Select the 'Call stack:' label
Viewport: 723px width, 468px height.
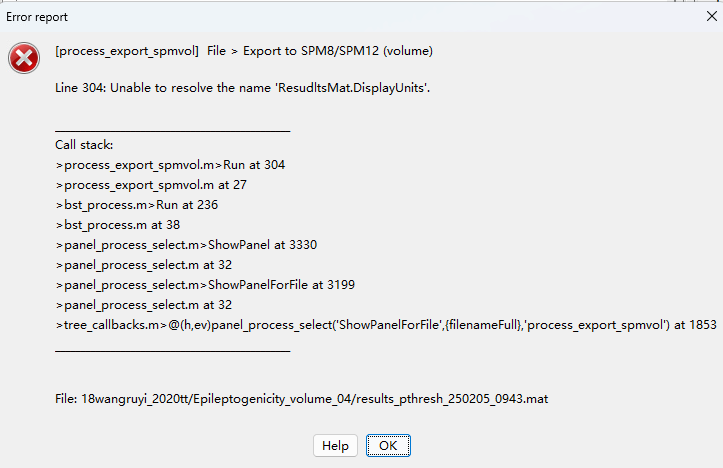click(84, 145)
